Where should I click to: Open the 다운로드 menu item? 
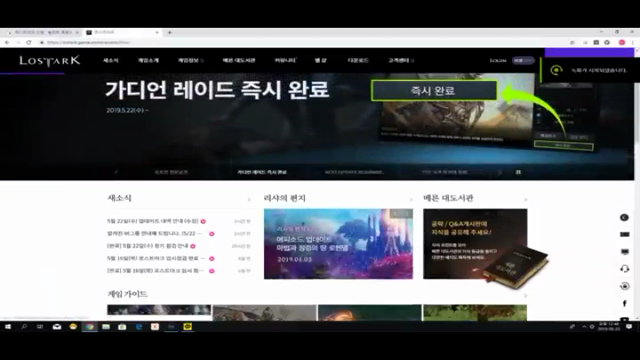pyautogui.click(x=358, y=60)
